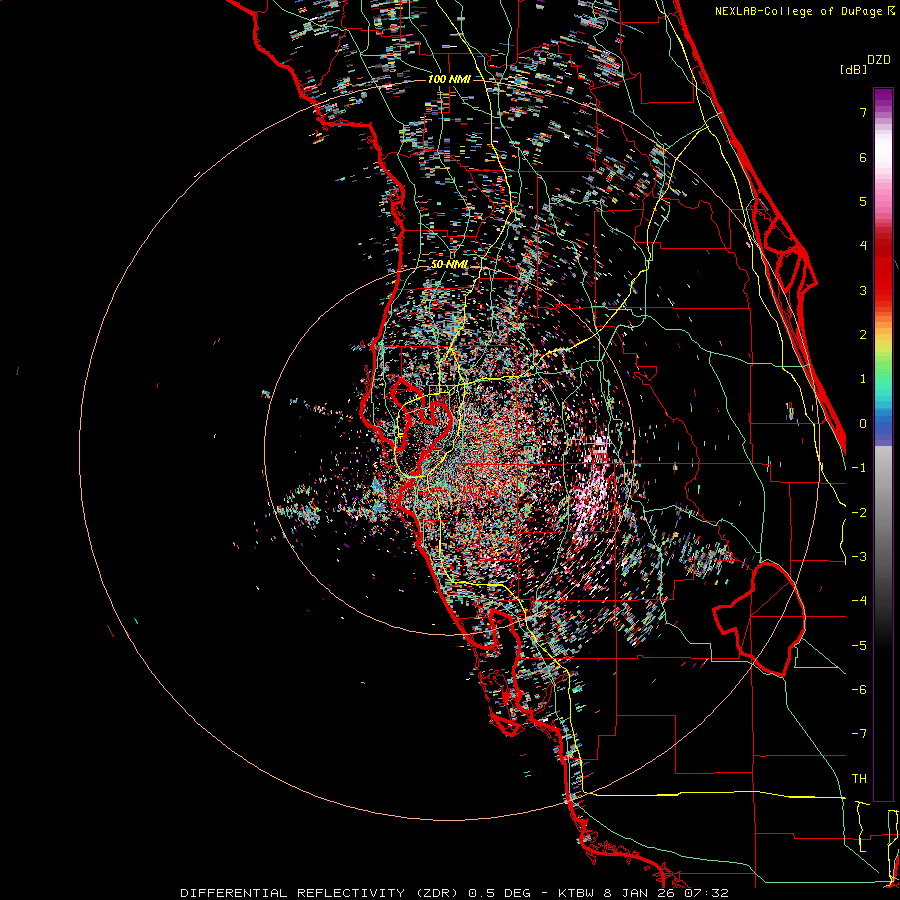Click the Differential Reflectivity product caption
Screen dimensions: 900x900
coord(454,893)
